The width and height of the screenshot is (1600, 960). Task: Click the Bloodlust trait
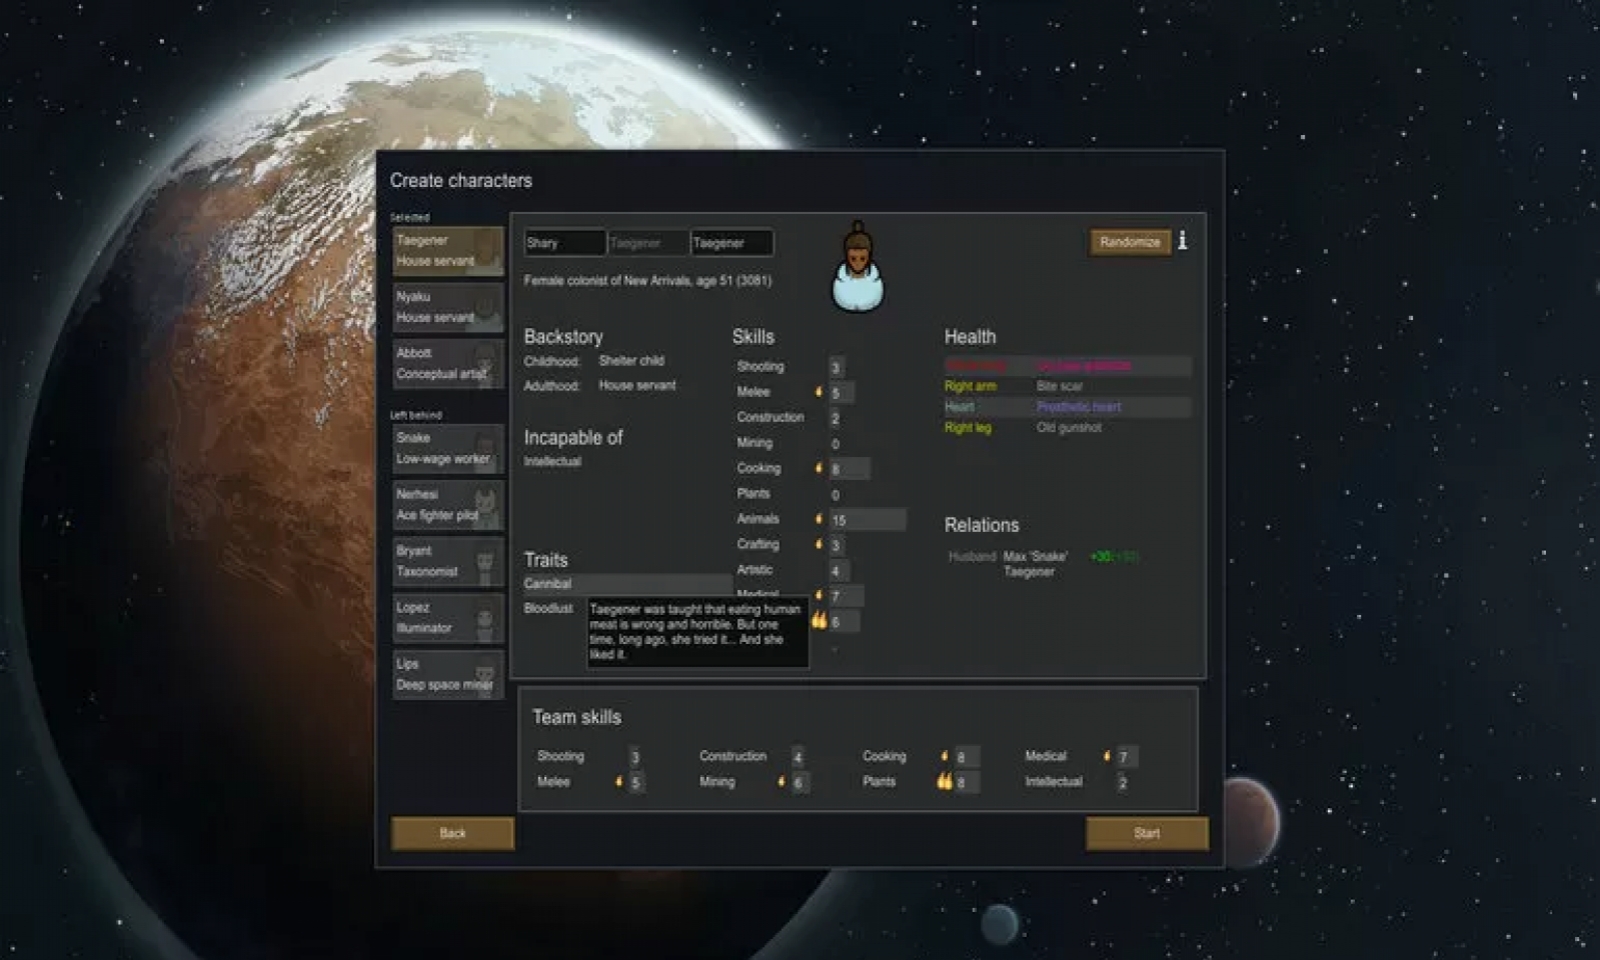[549, 608]
